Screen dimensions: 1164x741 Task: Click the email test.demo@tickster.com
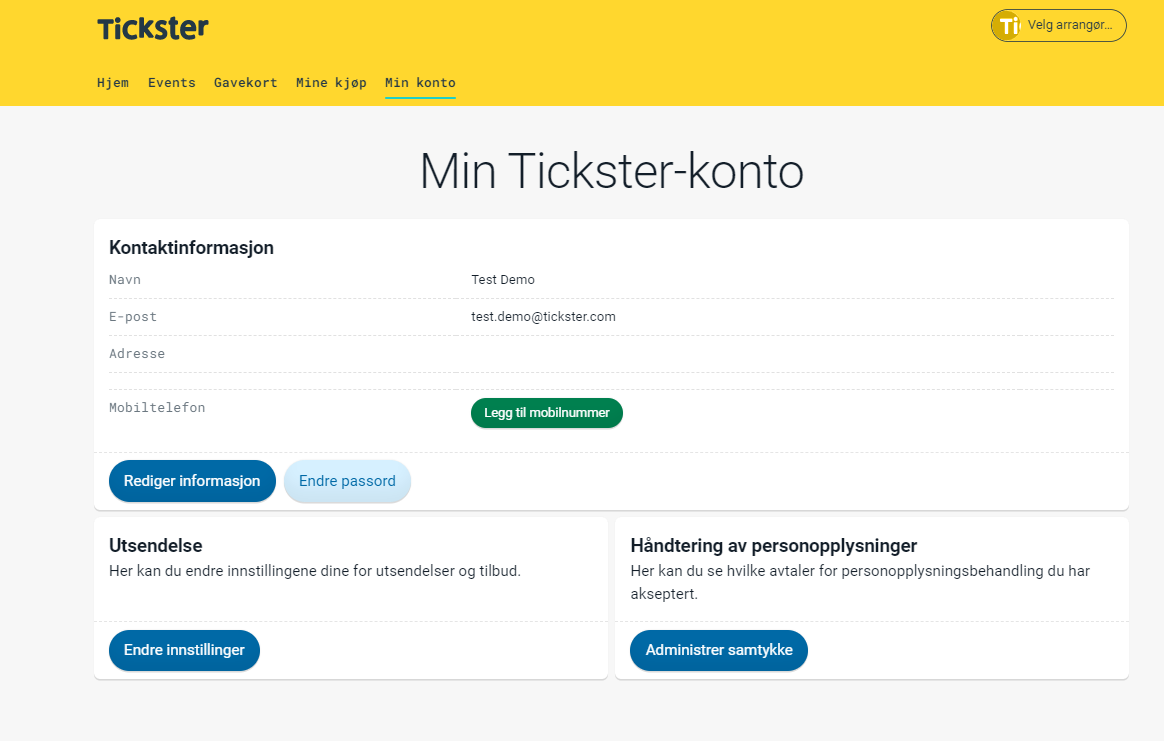pyautogui.click(x=544, y=316)
